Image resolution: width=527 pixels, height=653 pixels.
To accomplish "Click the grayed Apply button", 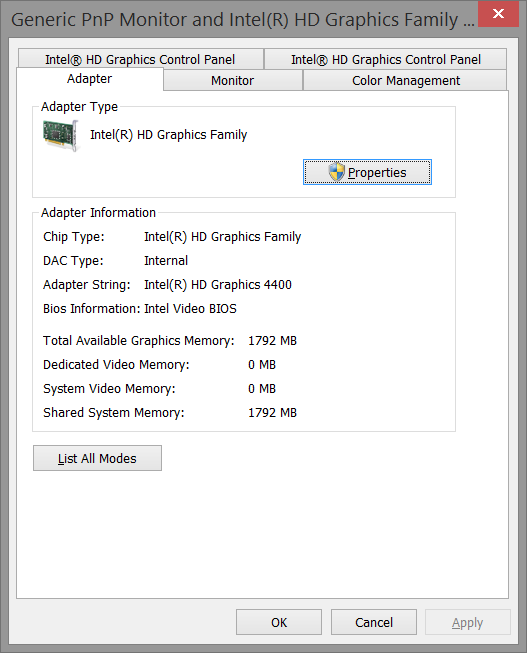I will (x=467, y=622).
